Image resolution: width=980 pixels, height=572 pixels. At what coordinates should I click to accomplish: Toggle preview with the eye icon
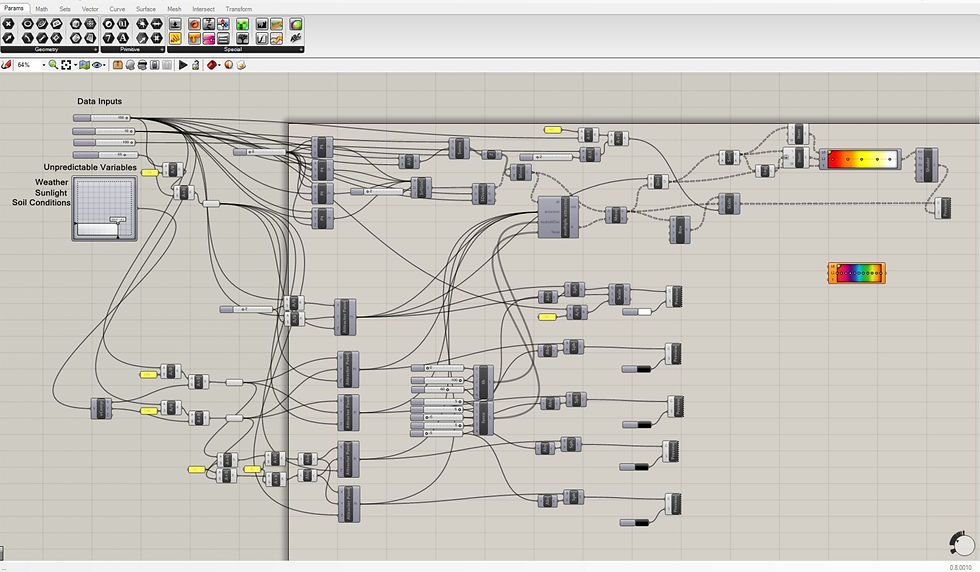[x=98, y=65]
